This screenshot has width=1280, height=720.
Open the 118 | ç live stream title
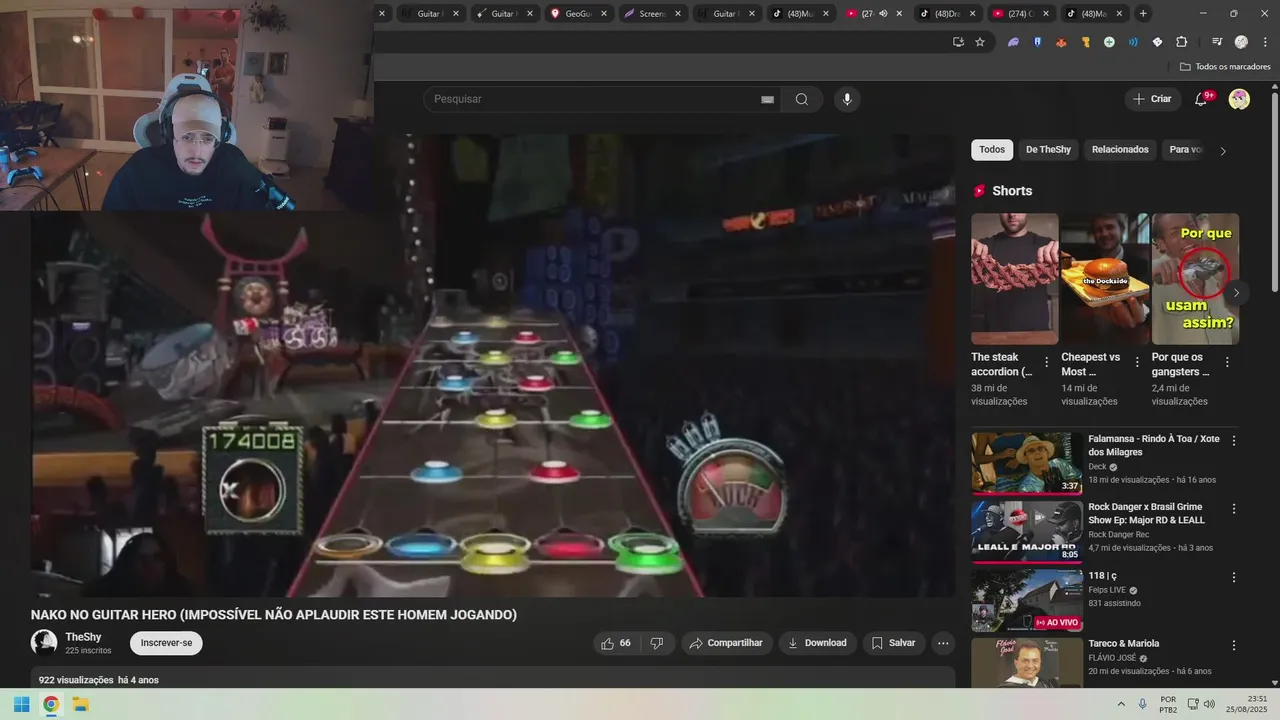[1102, 577]
